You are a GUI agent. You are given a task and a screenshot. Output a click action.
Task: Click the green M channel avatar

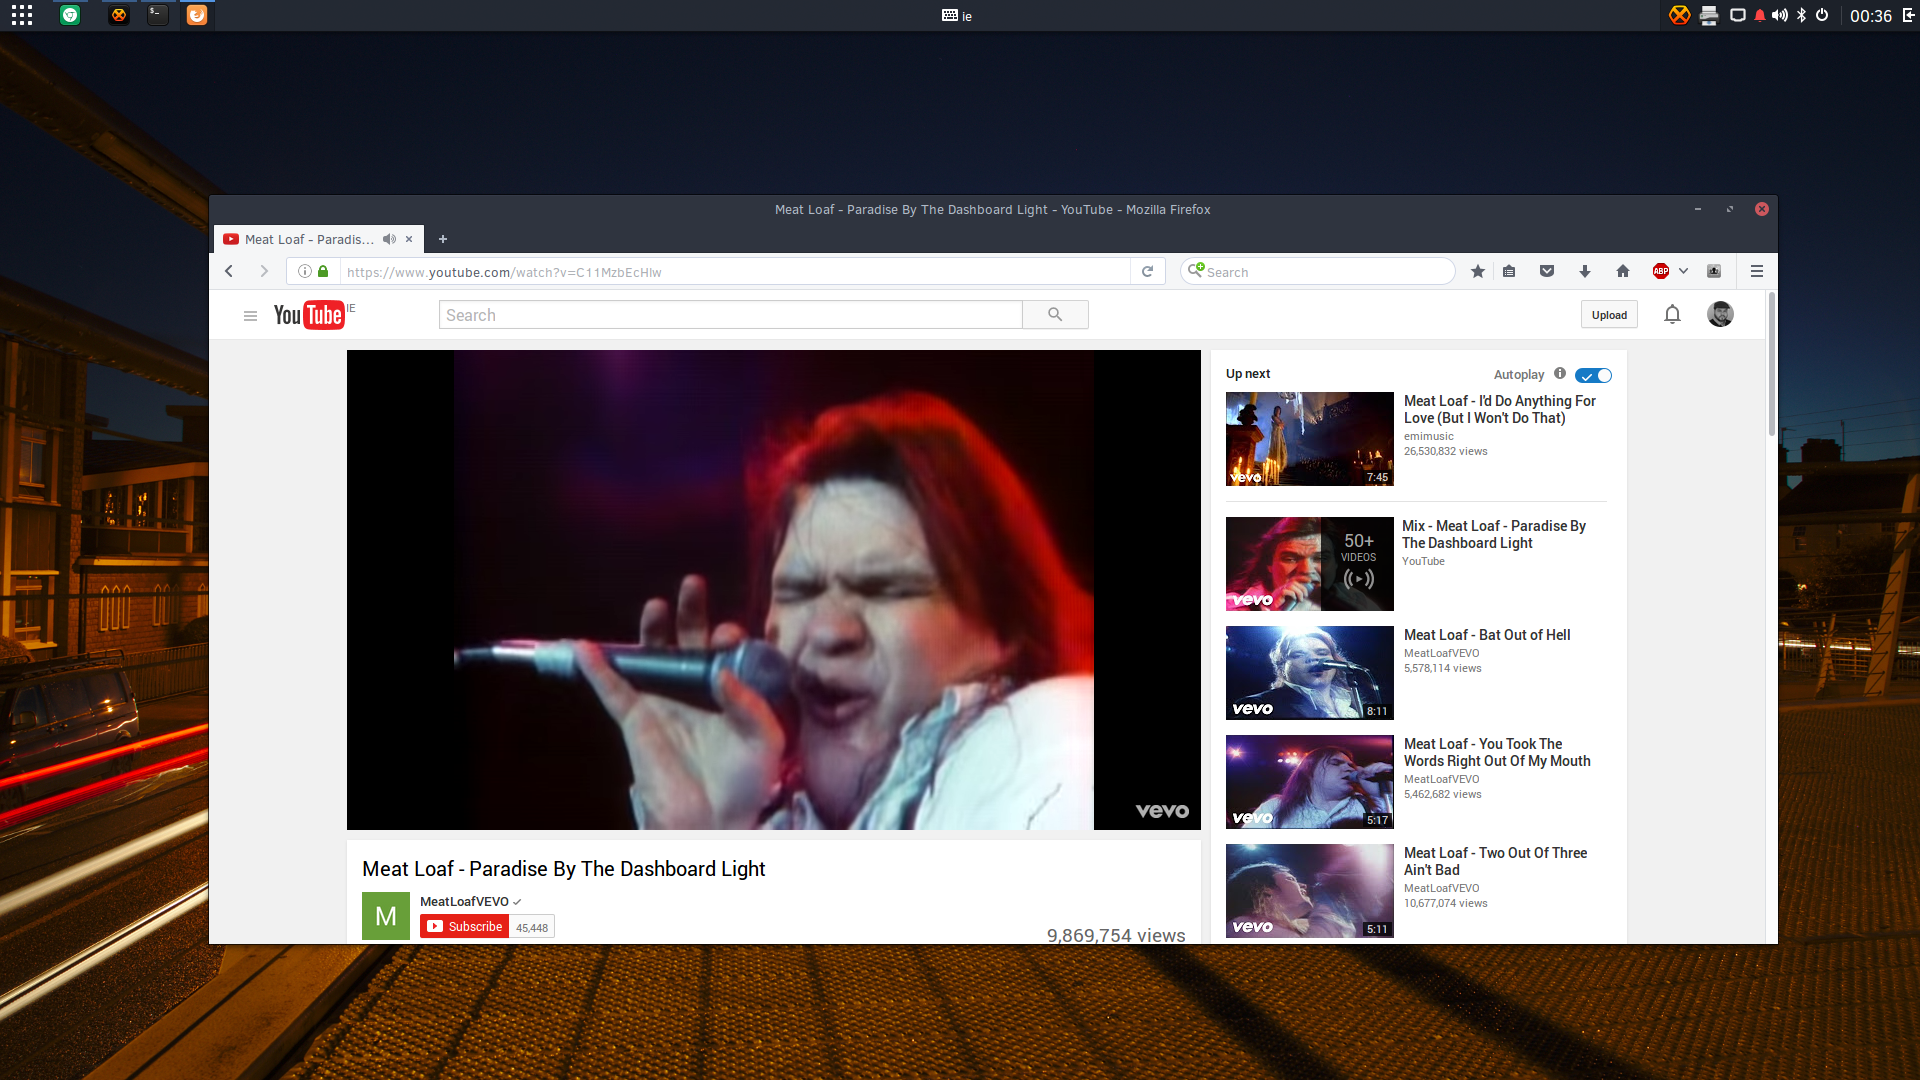(x=386, y=916)
